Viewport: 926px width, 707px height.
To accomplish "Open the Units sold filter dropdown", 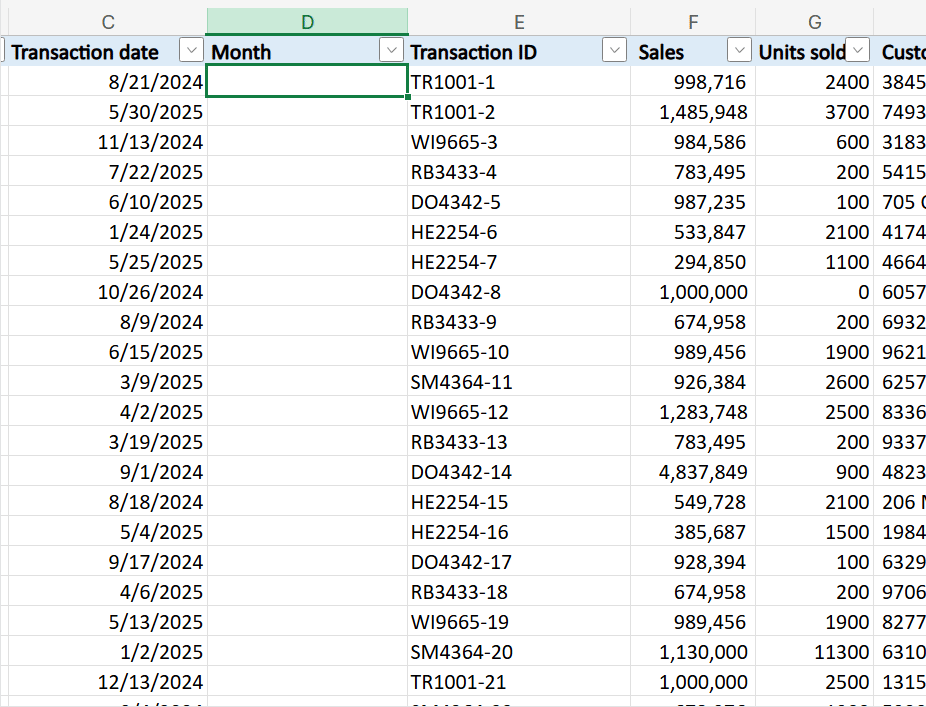I will tap(857, 51).
